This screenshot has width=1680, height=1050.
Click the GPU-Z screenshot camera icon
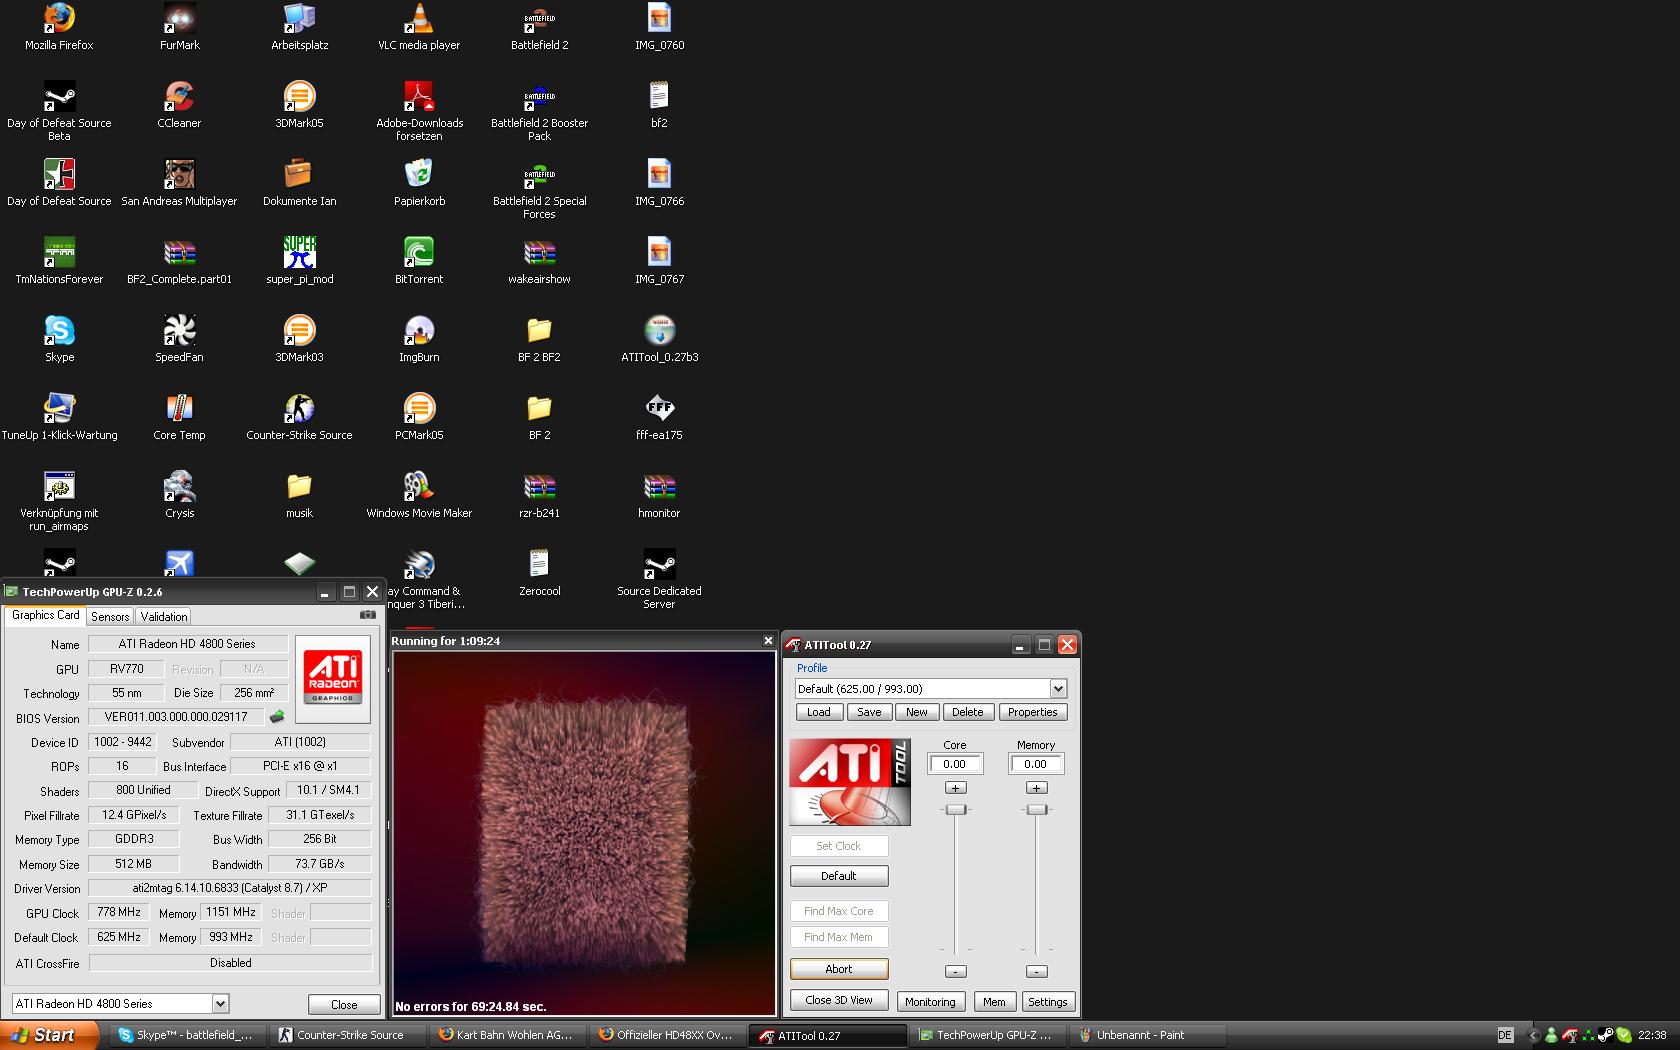point(368,615)
